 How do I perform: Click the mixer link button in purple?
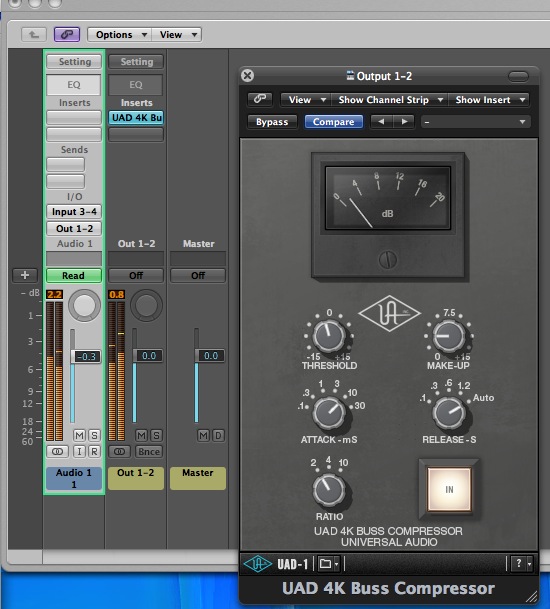coord(67,35)
